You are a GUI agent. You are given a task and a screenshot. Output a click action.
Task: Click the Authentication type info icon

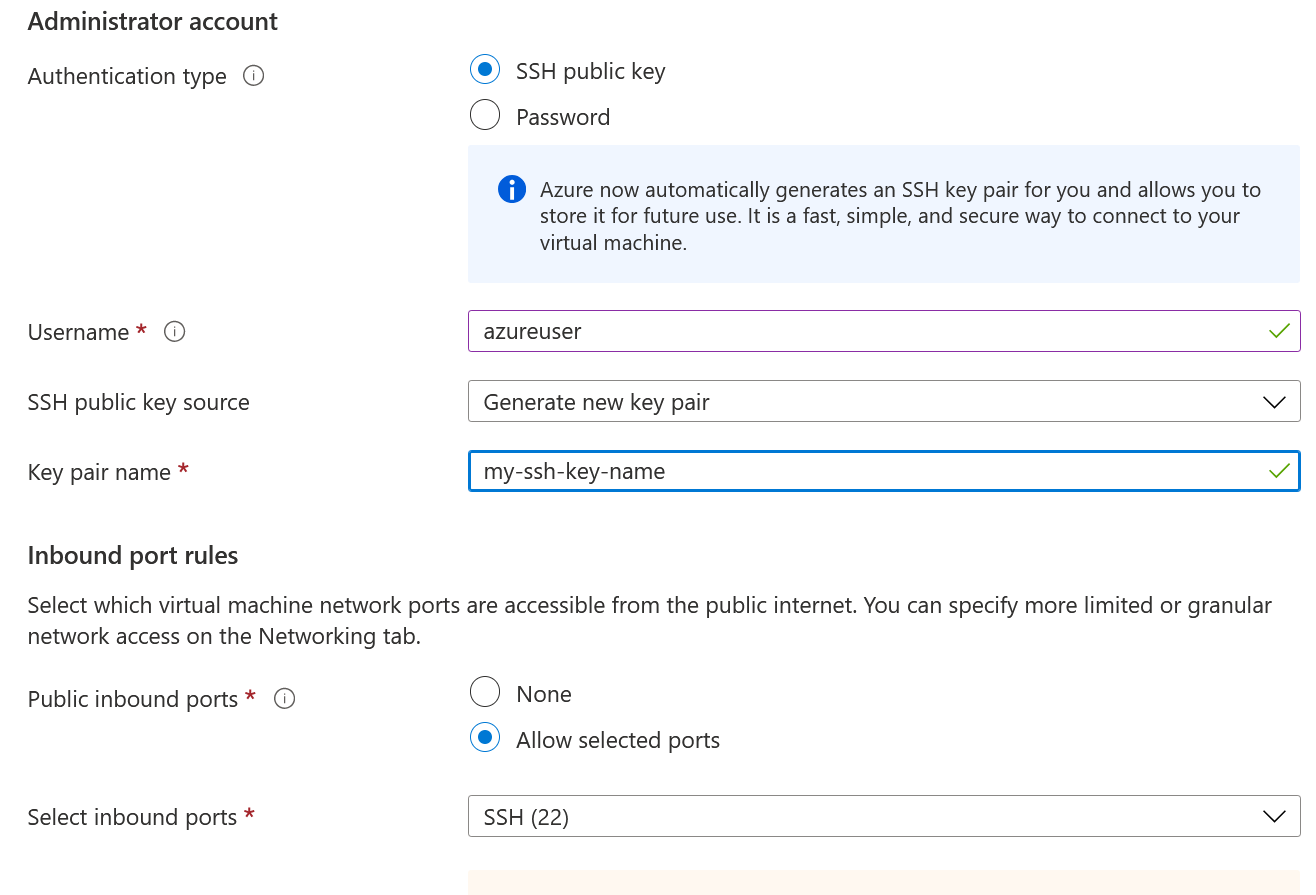coord(254,76)
